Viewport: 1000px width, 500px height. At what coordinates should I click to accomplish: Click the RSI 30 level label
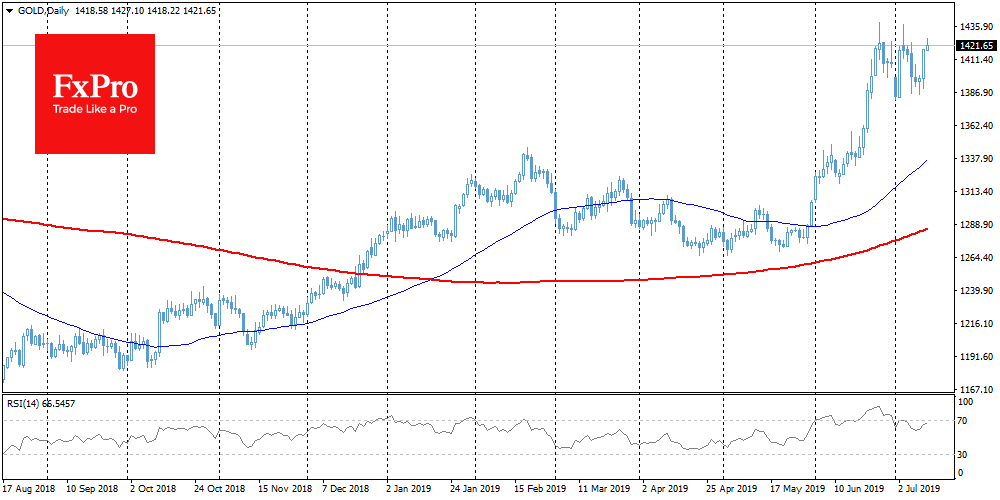pyautogui.click(x=964, y=455)
